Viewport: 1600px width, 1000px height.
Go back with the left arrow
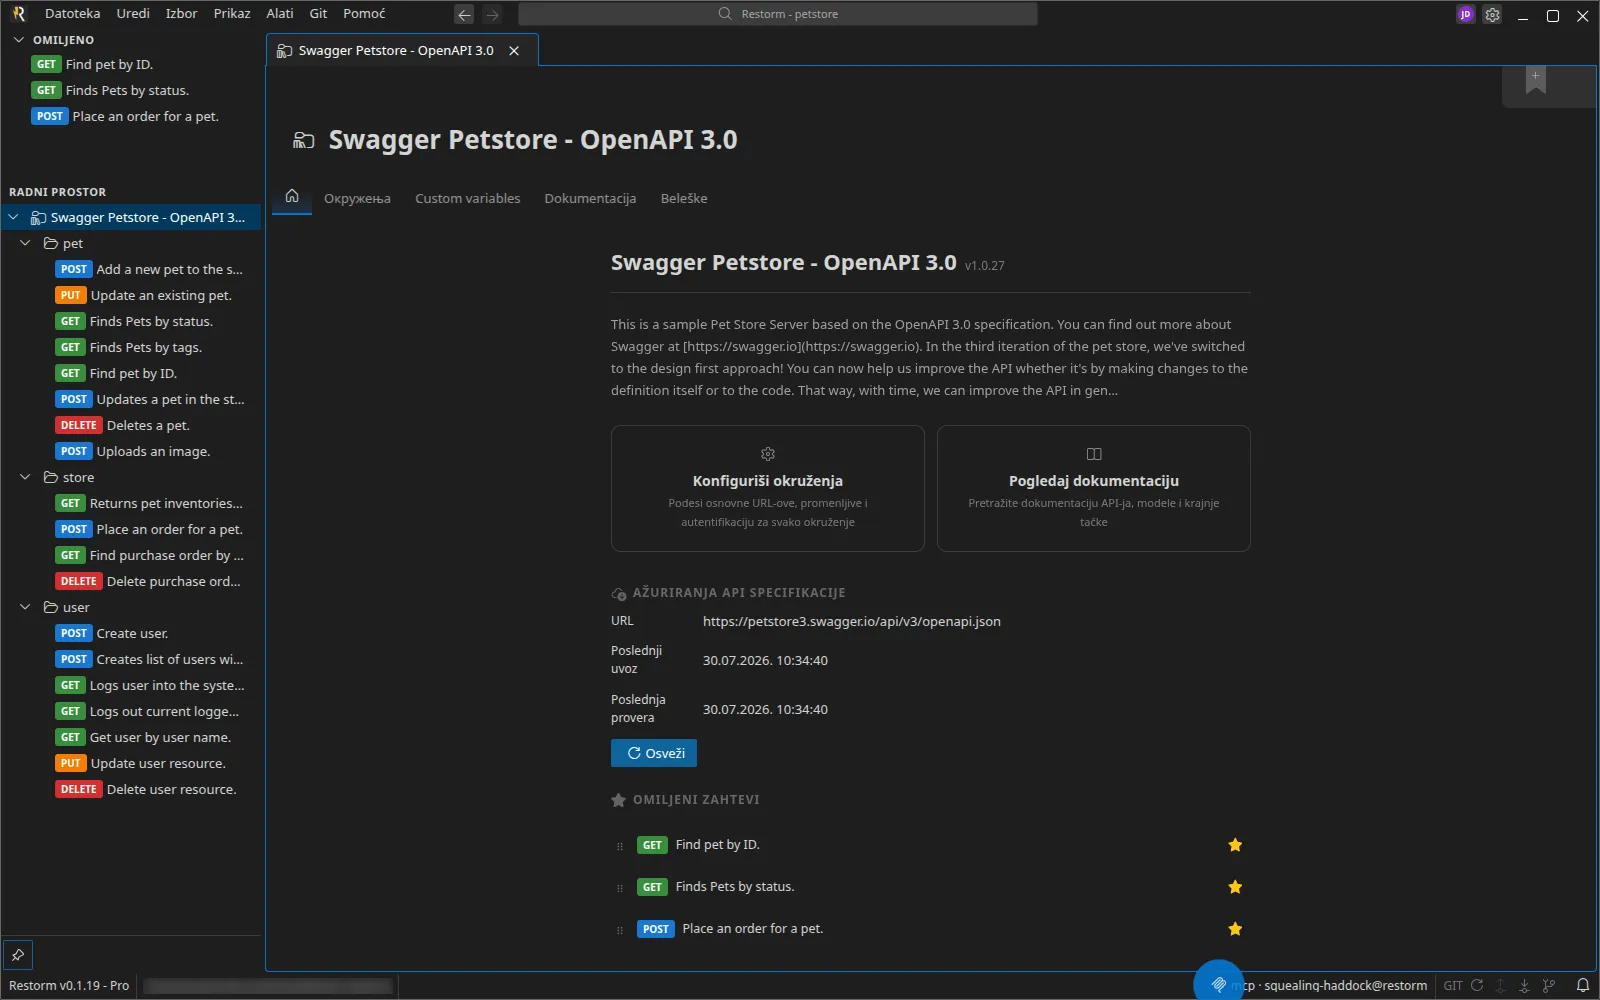coord(464,15)
